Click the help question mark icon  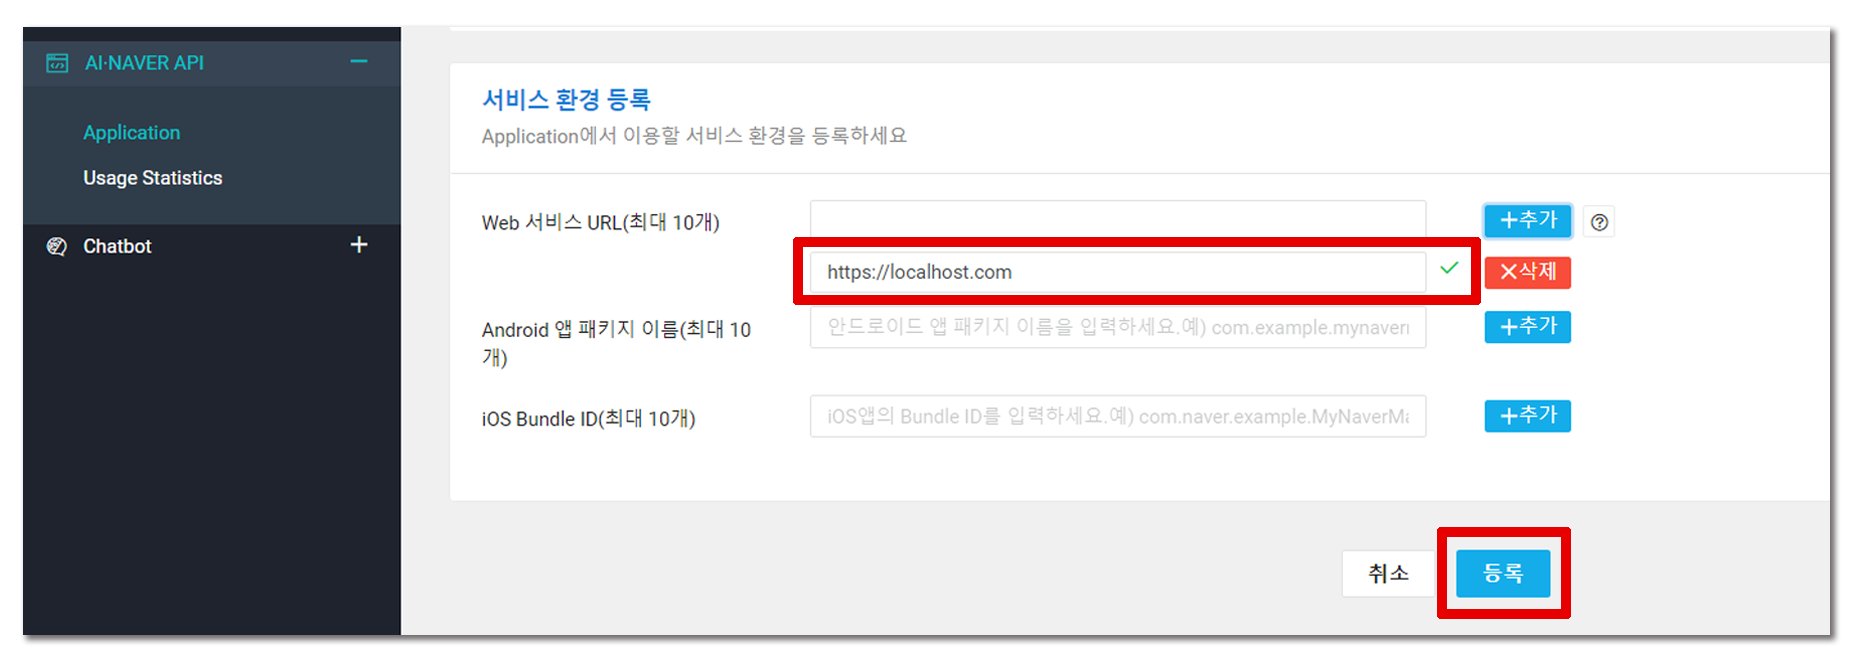[1599, 222]
